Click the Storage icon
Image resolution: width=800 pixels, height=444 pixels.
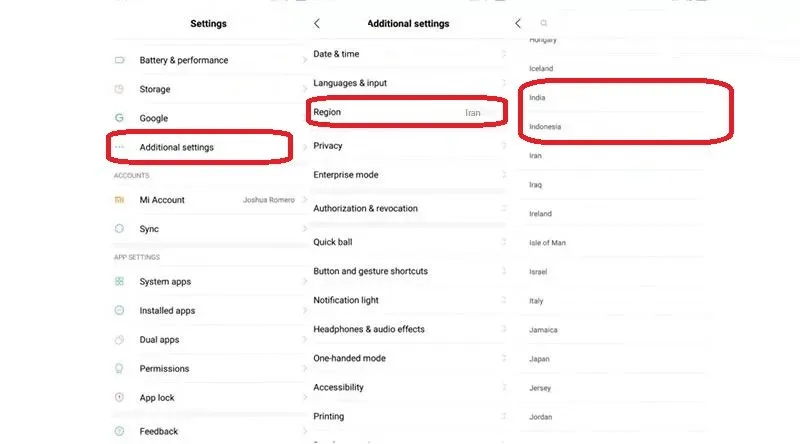click(119, 89)
